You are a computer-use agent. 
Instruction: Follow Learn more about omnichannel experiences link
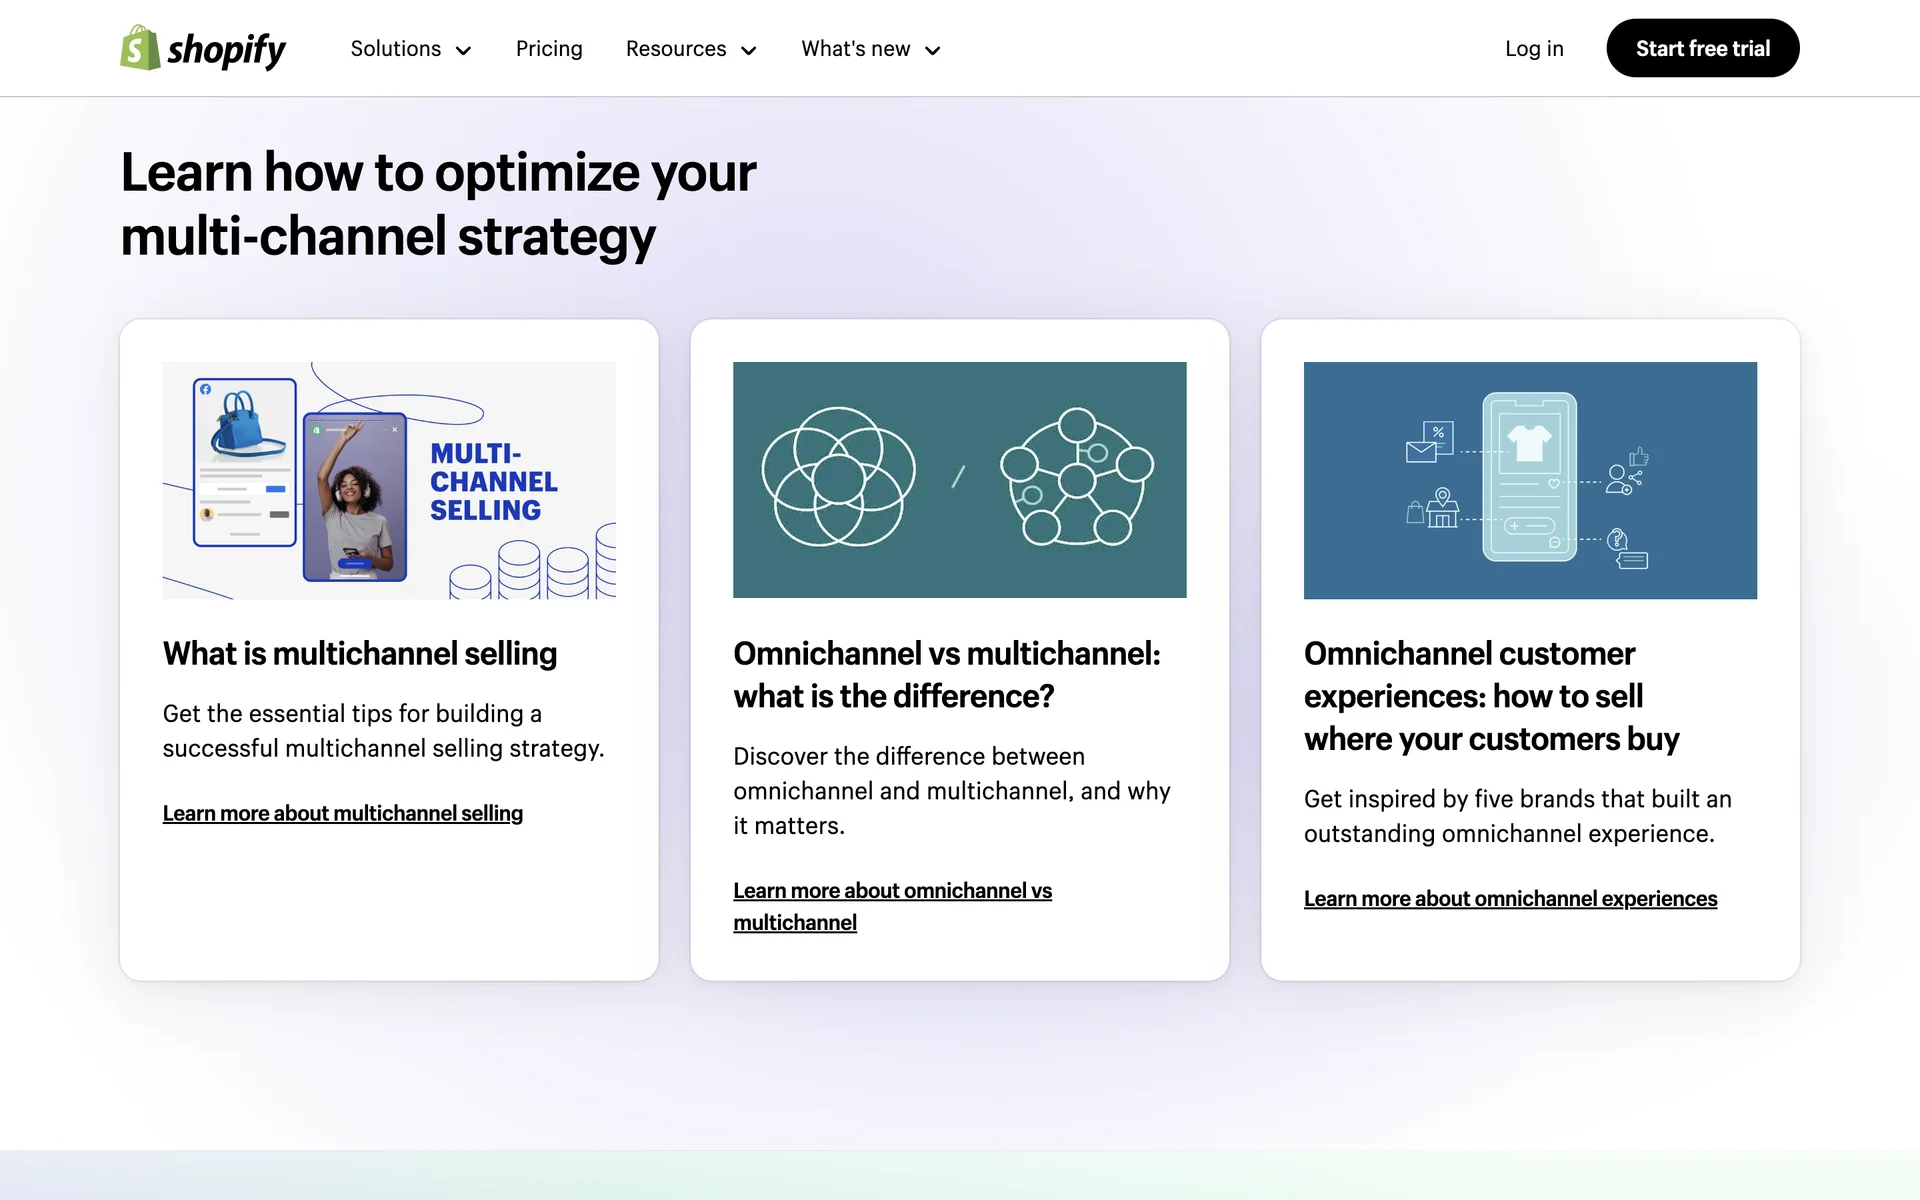coord(1509,899)
